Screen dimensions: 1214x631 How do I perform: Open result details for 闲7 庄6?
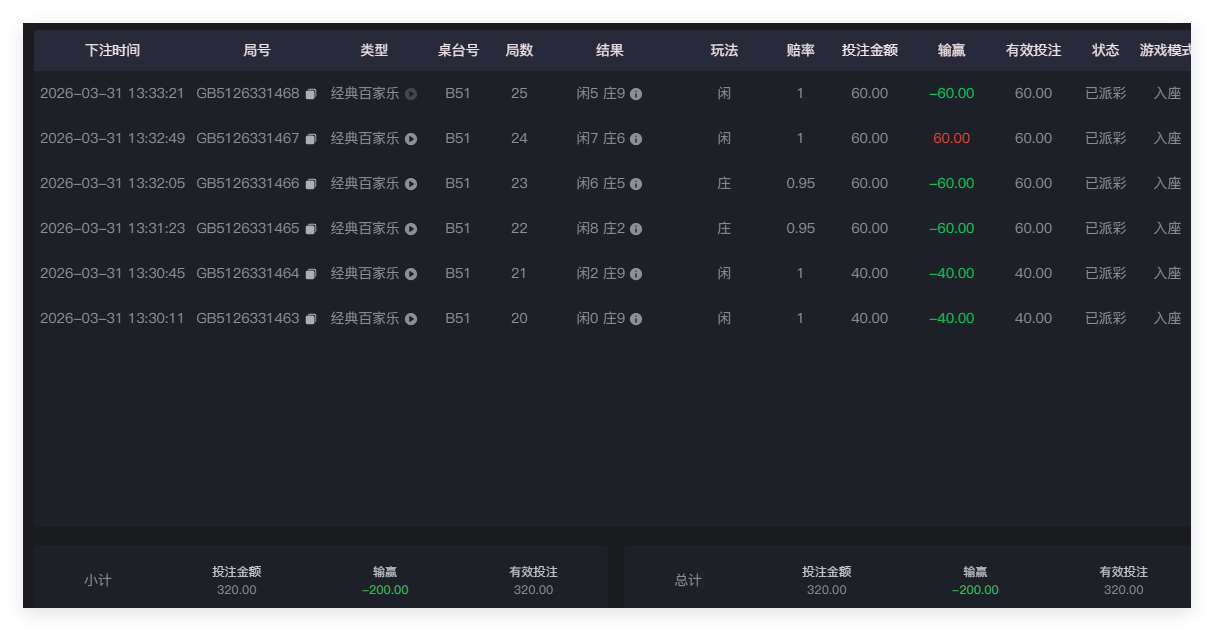point(635,138)
